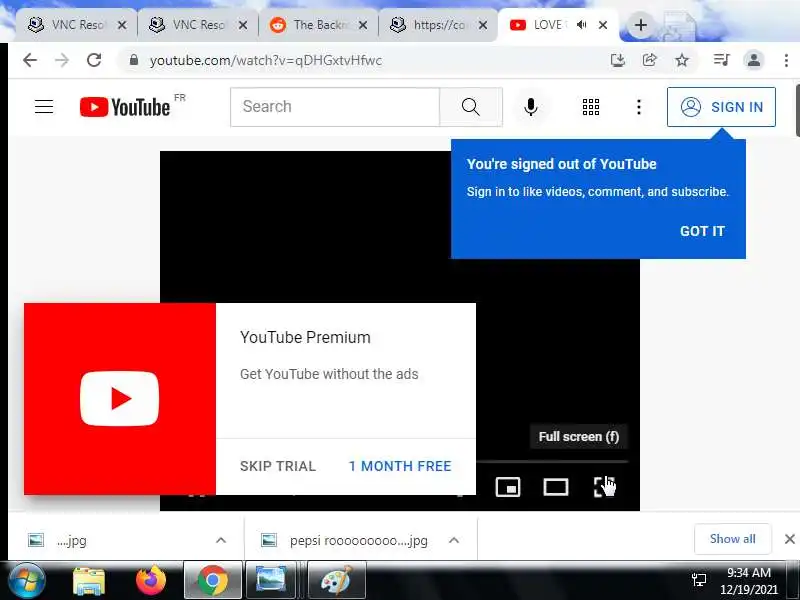This screenshot has height=600, width=800.
Task: Open Chrome's three-dot menu
Action: coord(786,60)
